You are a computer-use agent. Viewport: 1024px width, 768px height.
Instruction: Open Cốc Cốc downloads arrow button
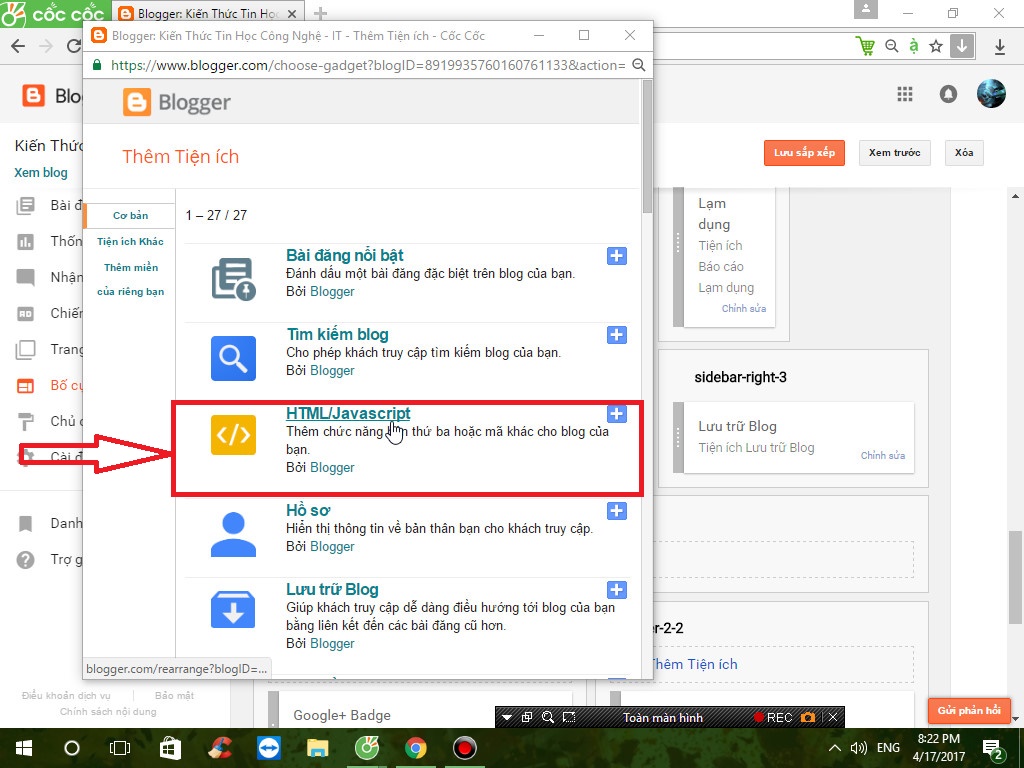coord(962,46)
